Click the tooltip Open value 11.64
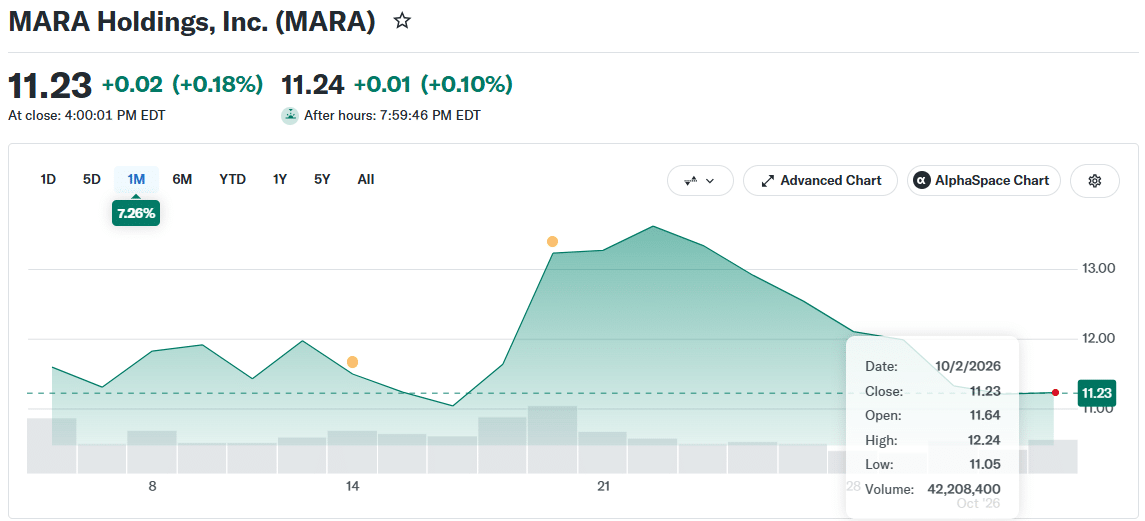Viewport: 1145px width, 521px height. click(985, 415)
